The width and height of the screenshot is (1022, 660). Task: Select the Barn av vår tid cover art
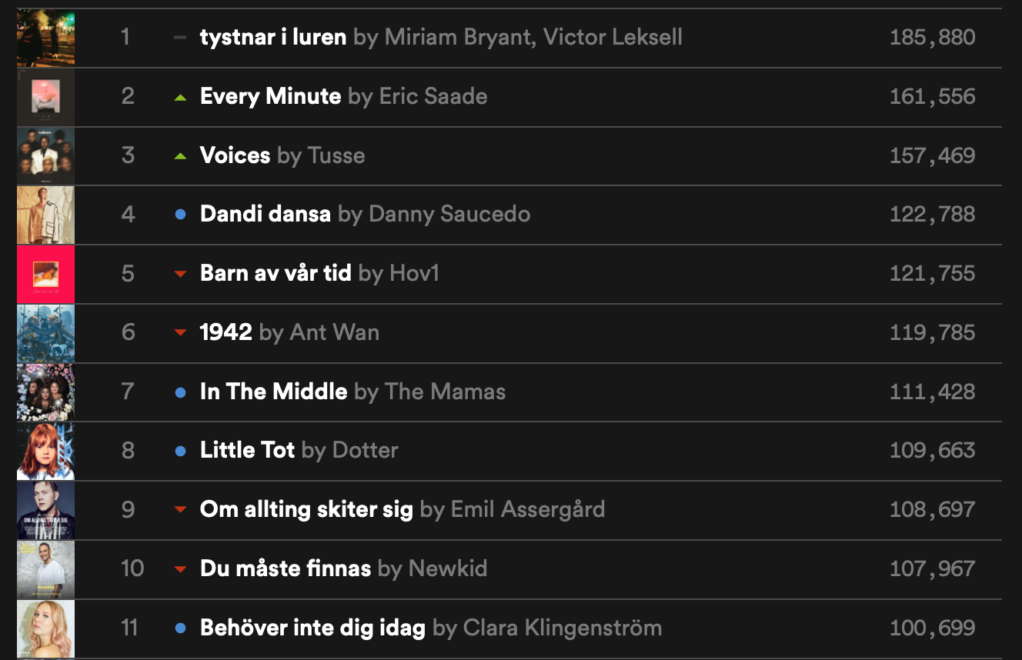(x=46, y=274)
